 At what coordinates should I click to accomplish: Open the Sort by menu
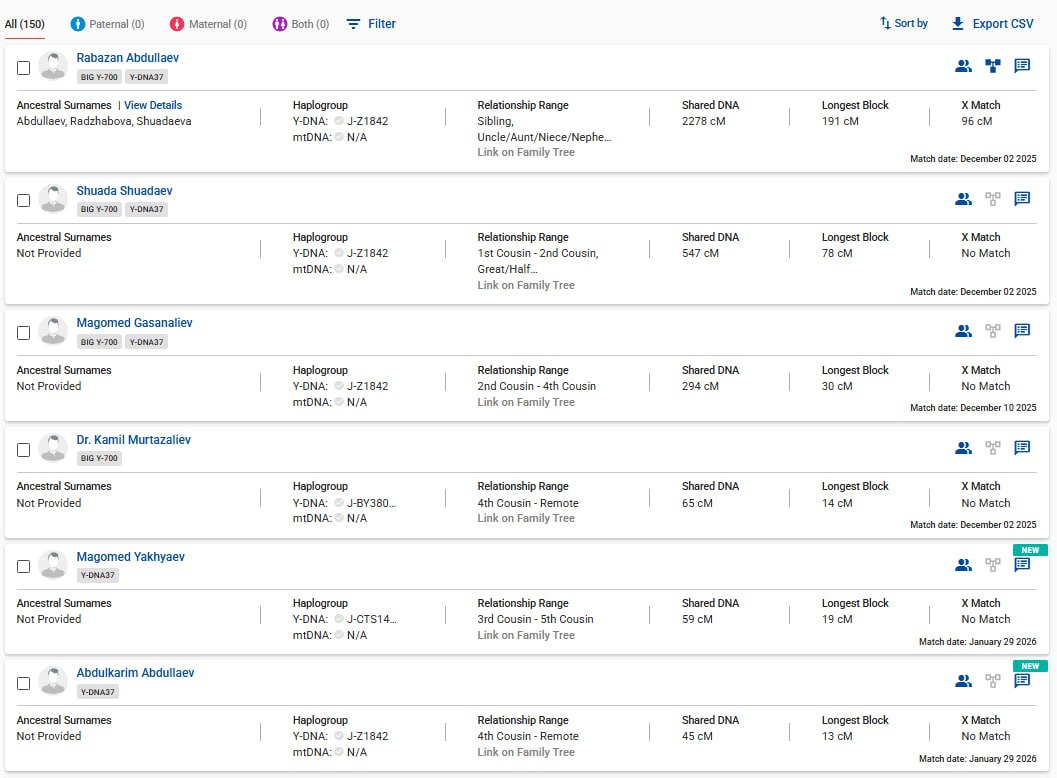click(904, 24)
